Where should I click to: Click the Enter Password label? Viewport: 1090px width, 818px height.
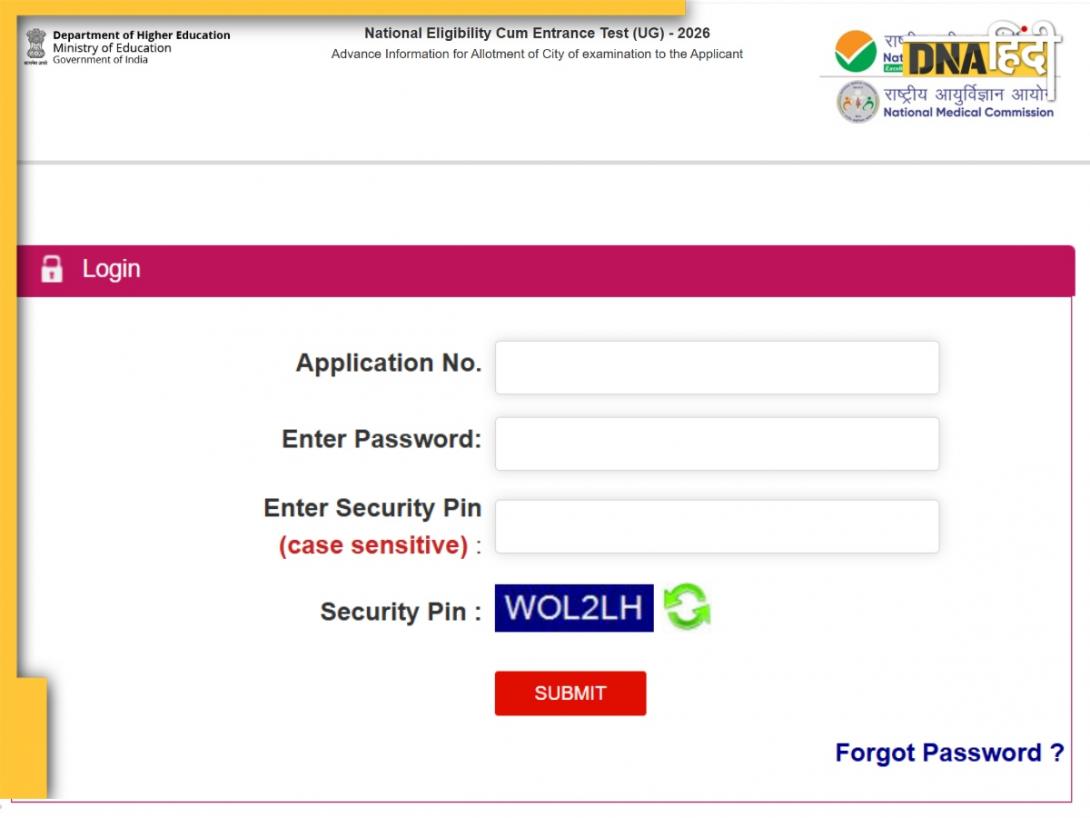[x=381, y=439]
